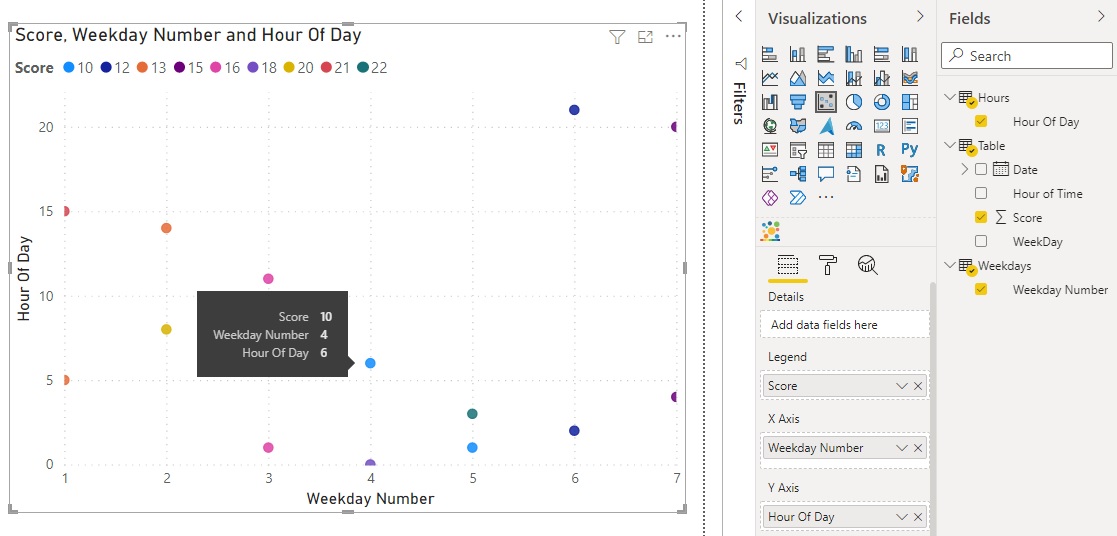
Task: Open the Weekday Number X Axis dropdown
Action: 902,448
